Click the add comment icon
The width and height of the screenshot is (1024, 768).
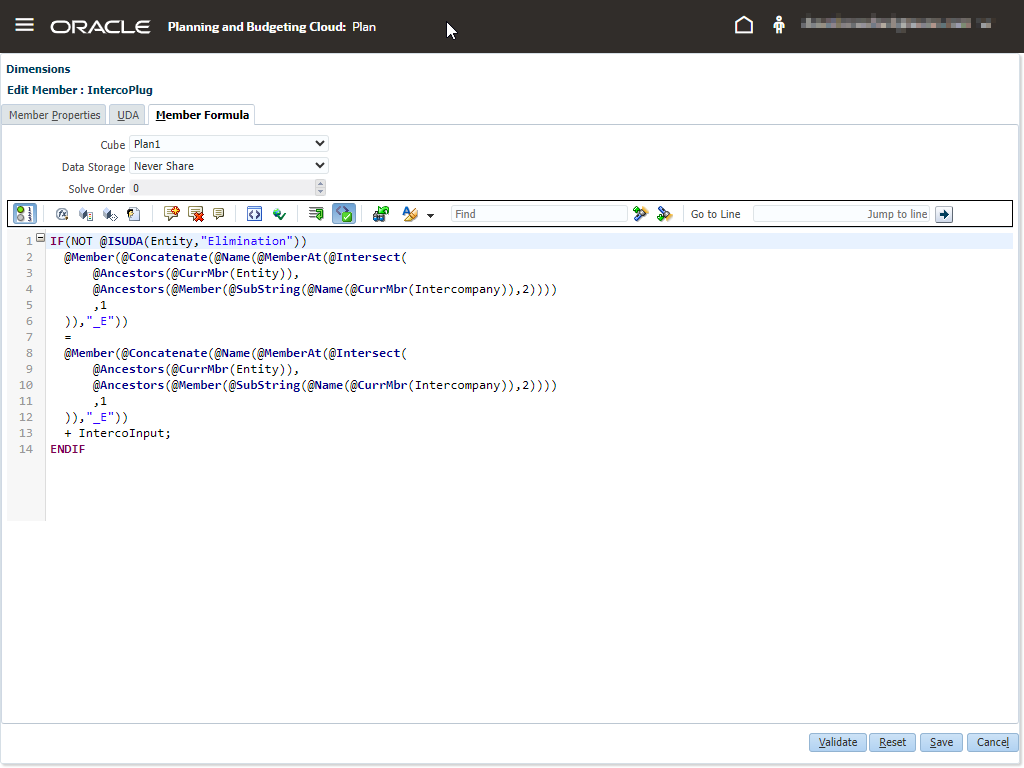tap(172, 214)
